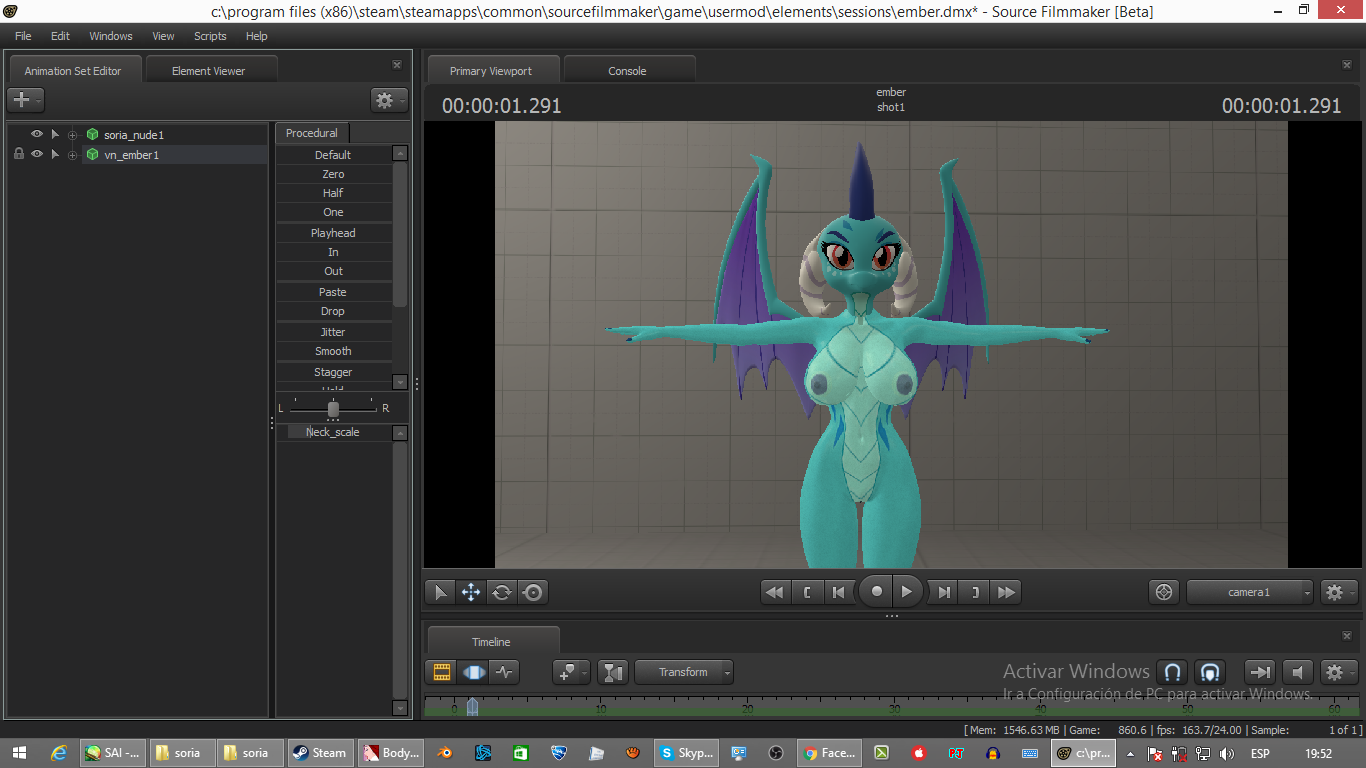Apply the Stagger procedural preset
1366x768 pixels.
333,372
